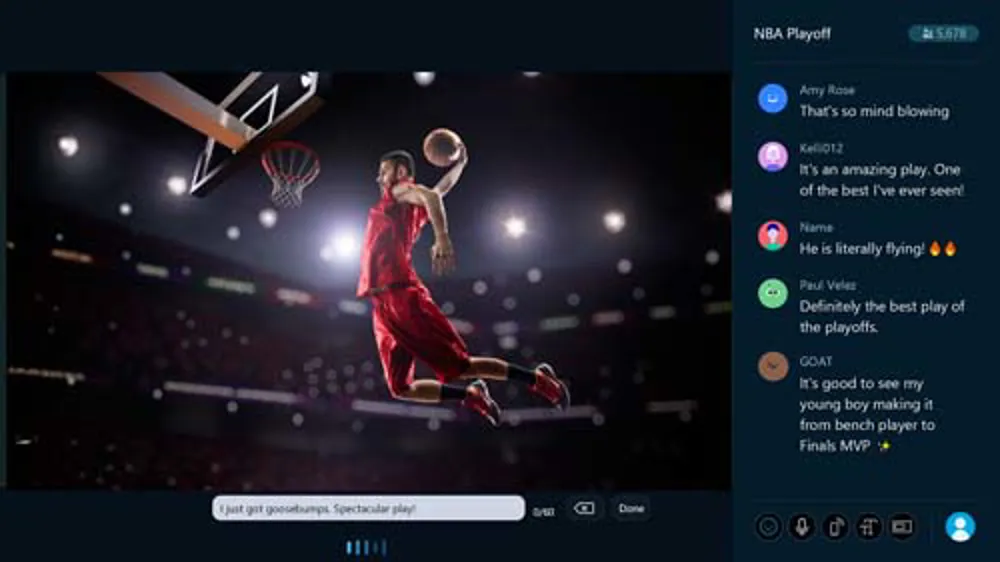The image size is (1000, 562).
Task: Click the emoji smiley icon
Action: pos(768,526)
